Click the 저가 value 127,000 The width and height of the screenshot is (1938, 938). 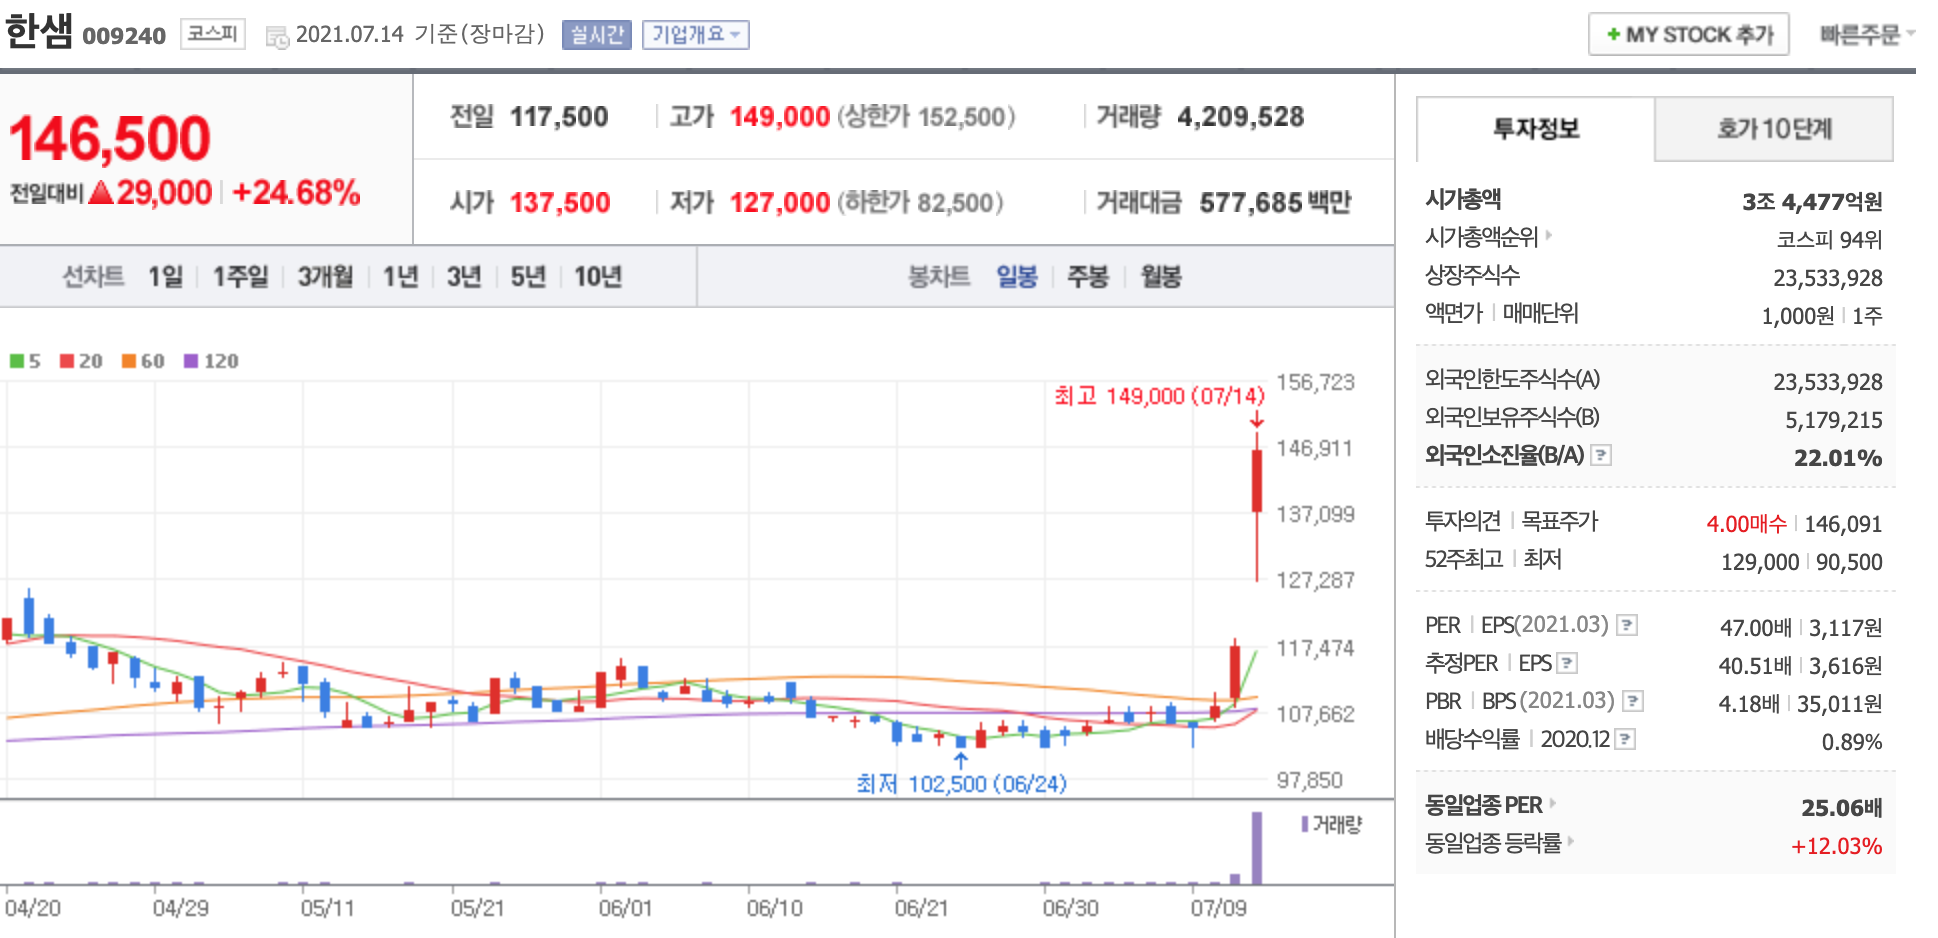pyautogui.click(x=780, y=203)
